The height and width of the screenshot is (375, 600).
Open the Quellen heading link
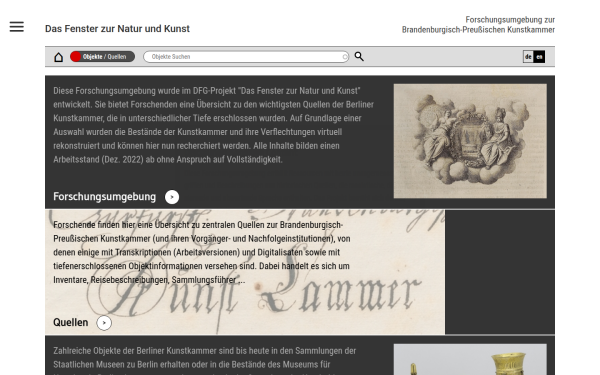(x=70, y=323)
